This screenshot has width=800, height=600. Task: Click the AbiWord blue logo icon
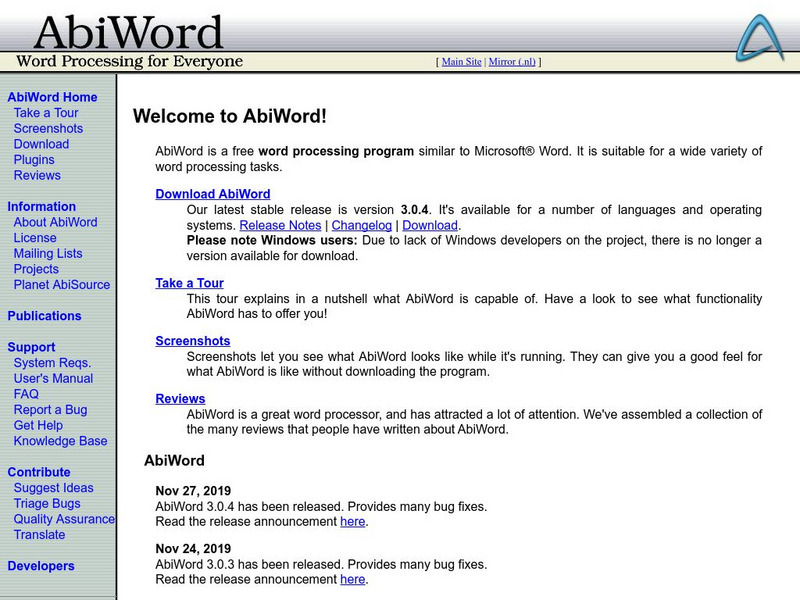pos(760,37)
